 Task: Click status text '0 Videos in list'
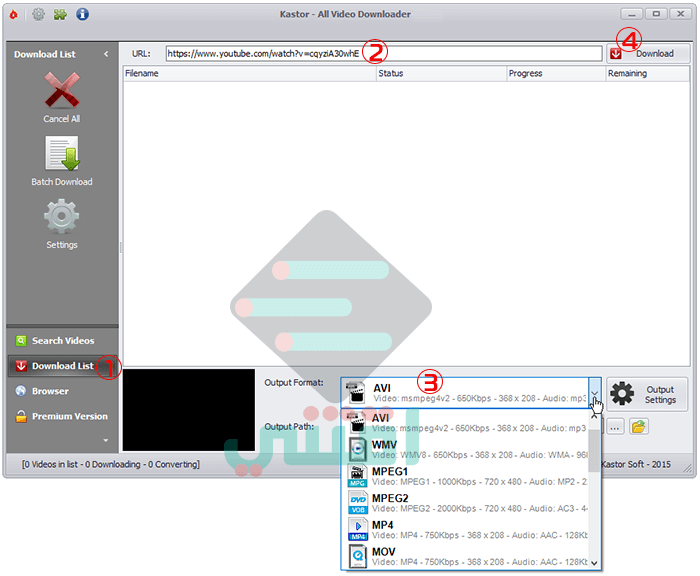pyautogui.click(x=53, y=464)
